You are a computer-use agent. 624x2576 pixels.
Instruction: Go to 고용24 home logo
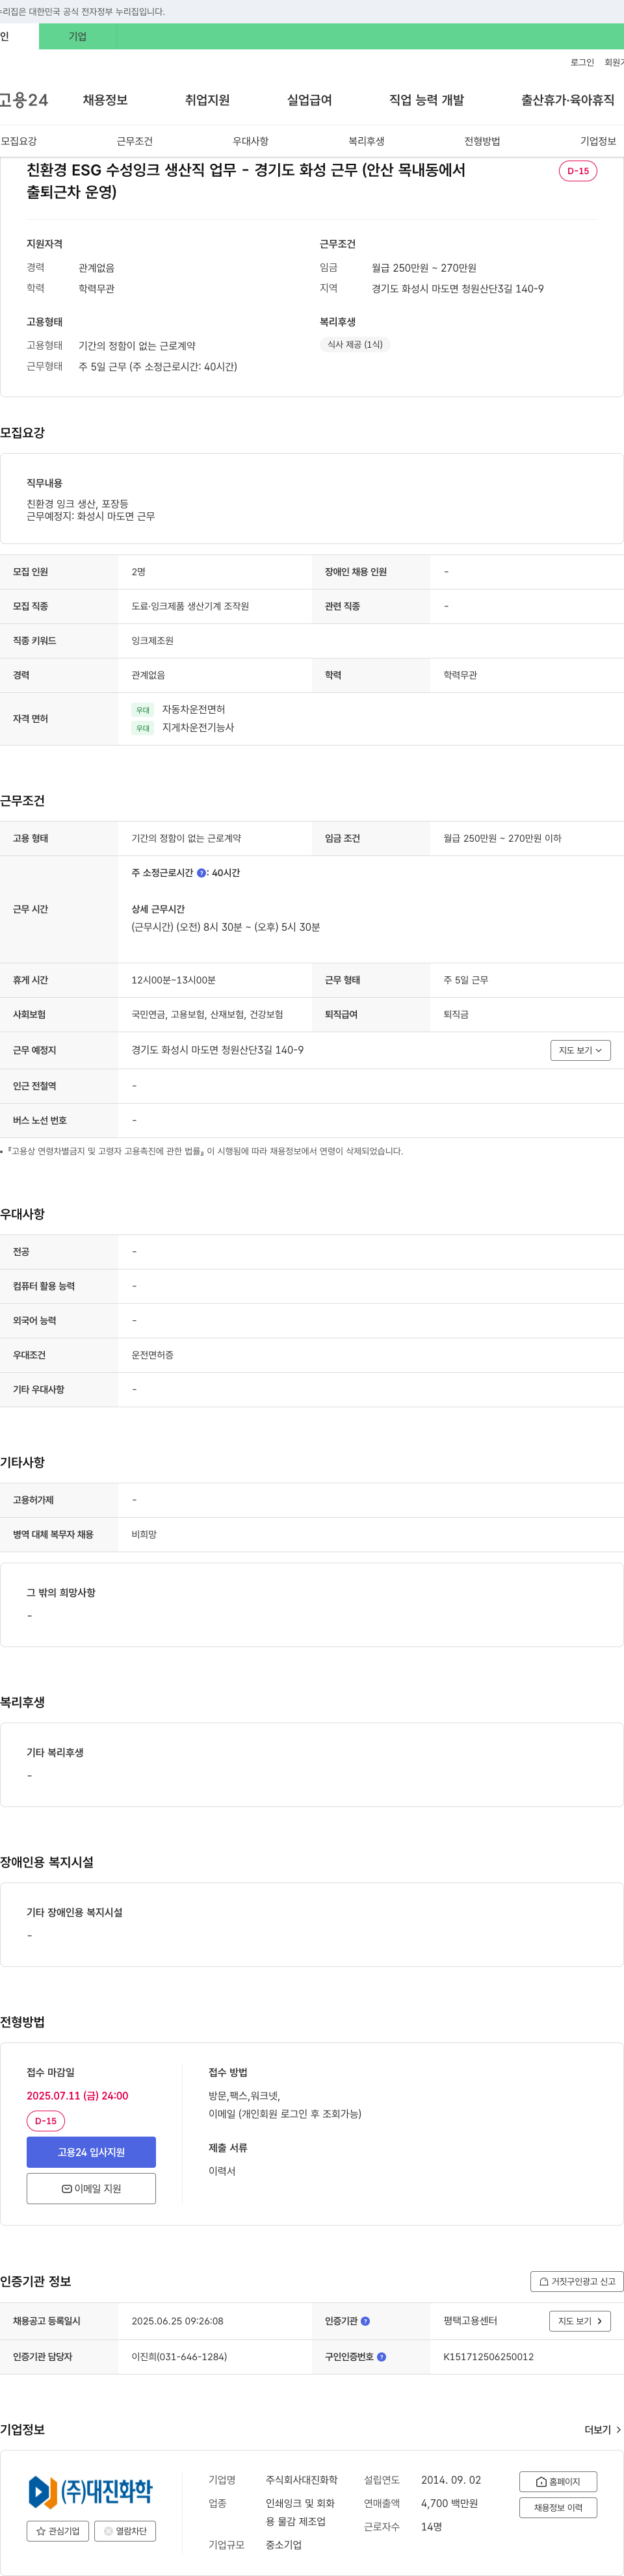coord(24,100)
